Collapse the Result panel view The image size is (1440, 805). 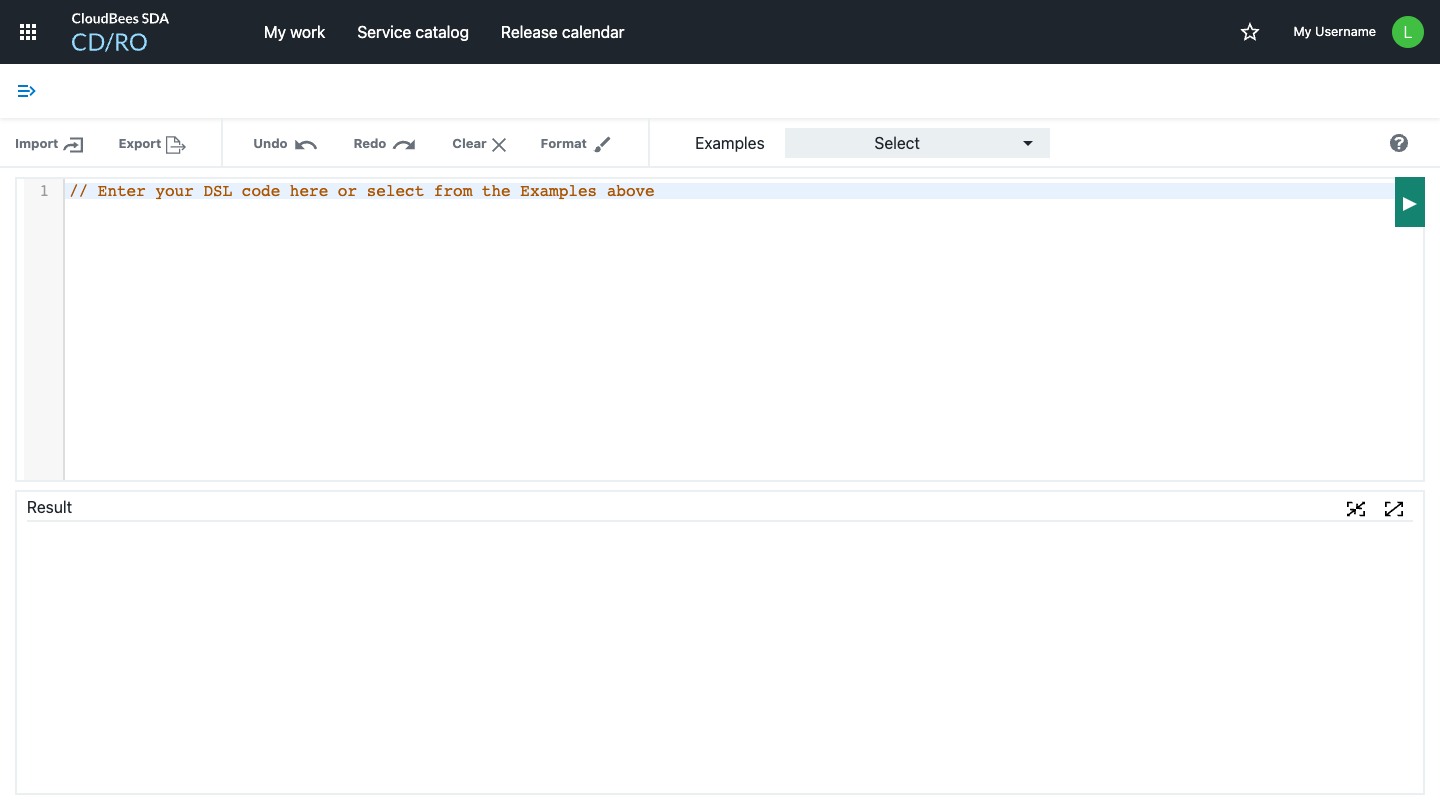[1356, 508]
